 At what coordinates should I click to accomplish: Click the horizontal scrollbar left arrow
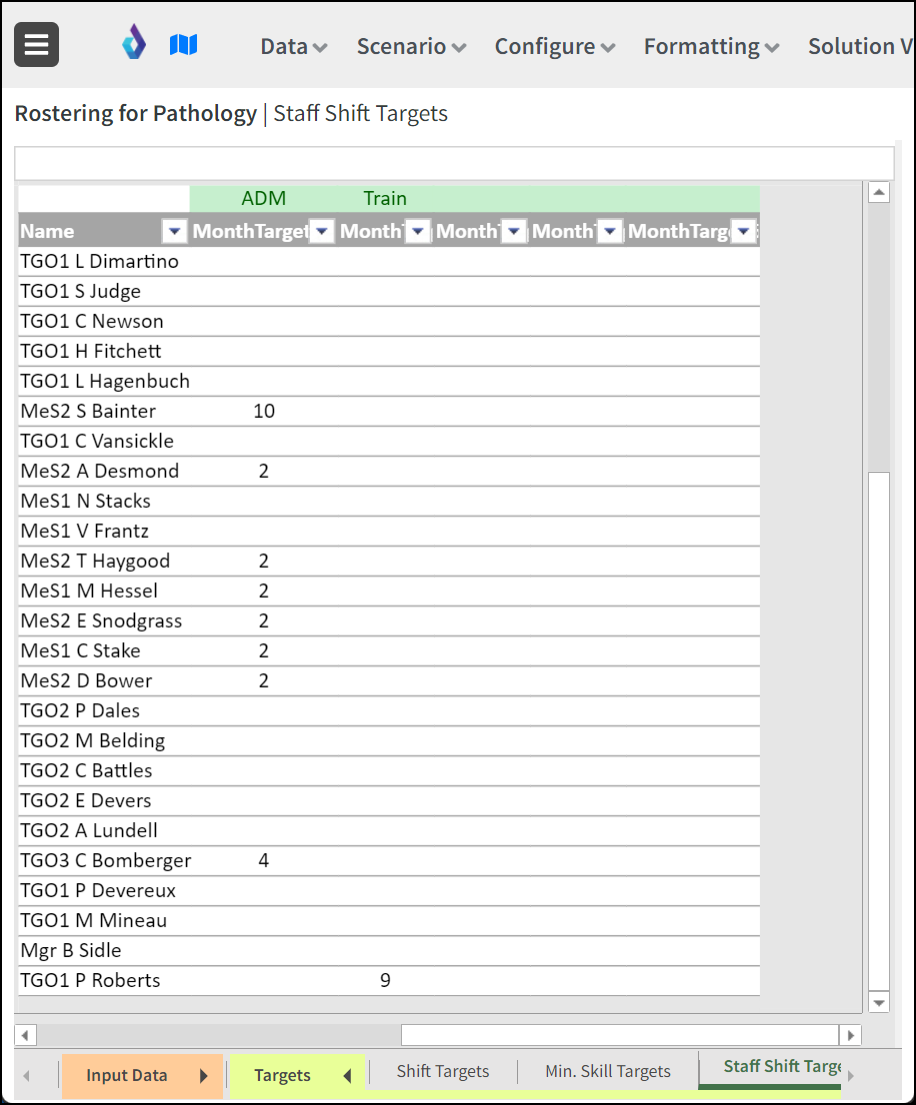[x=25, y=1035]
